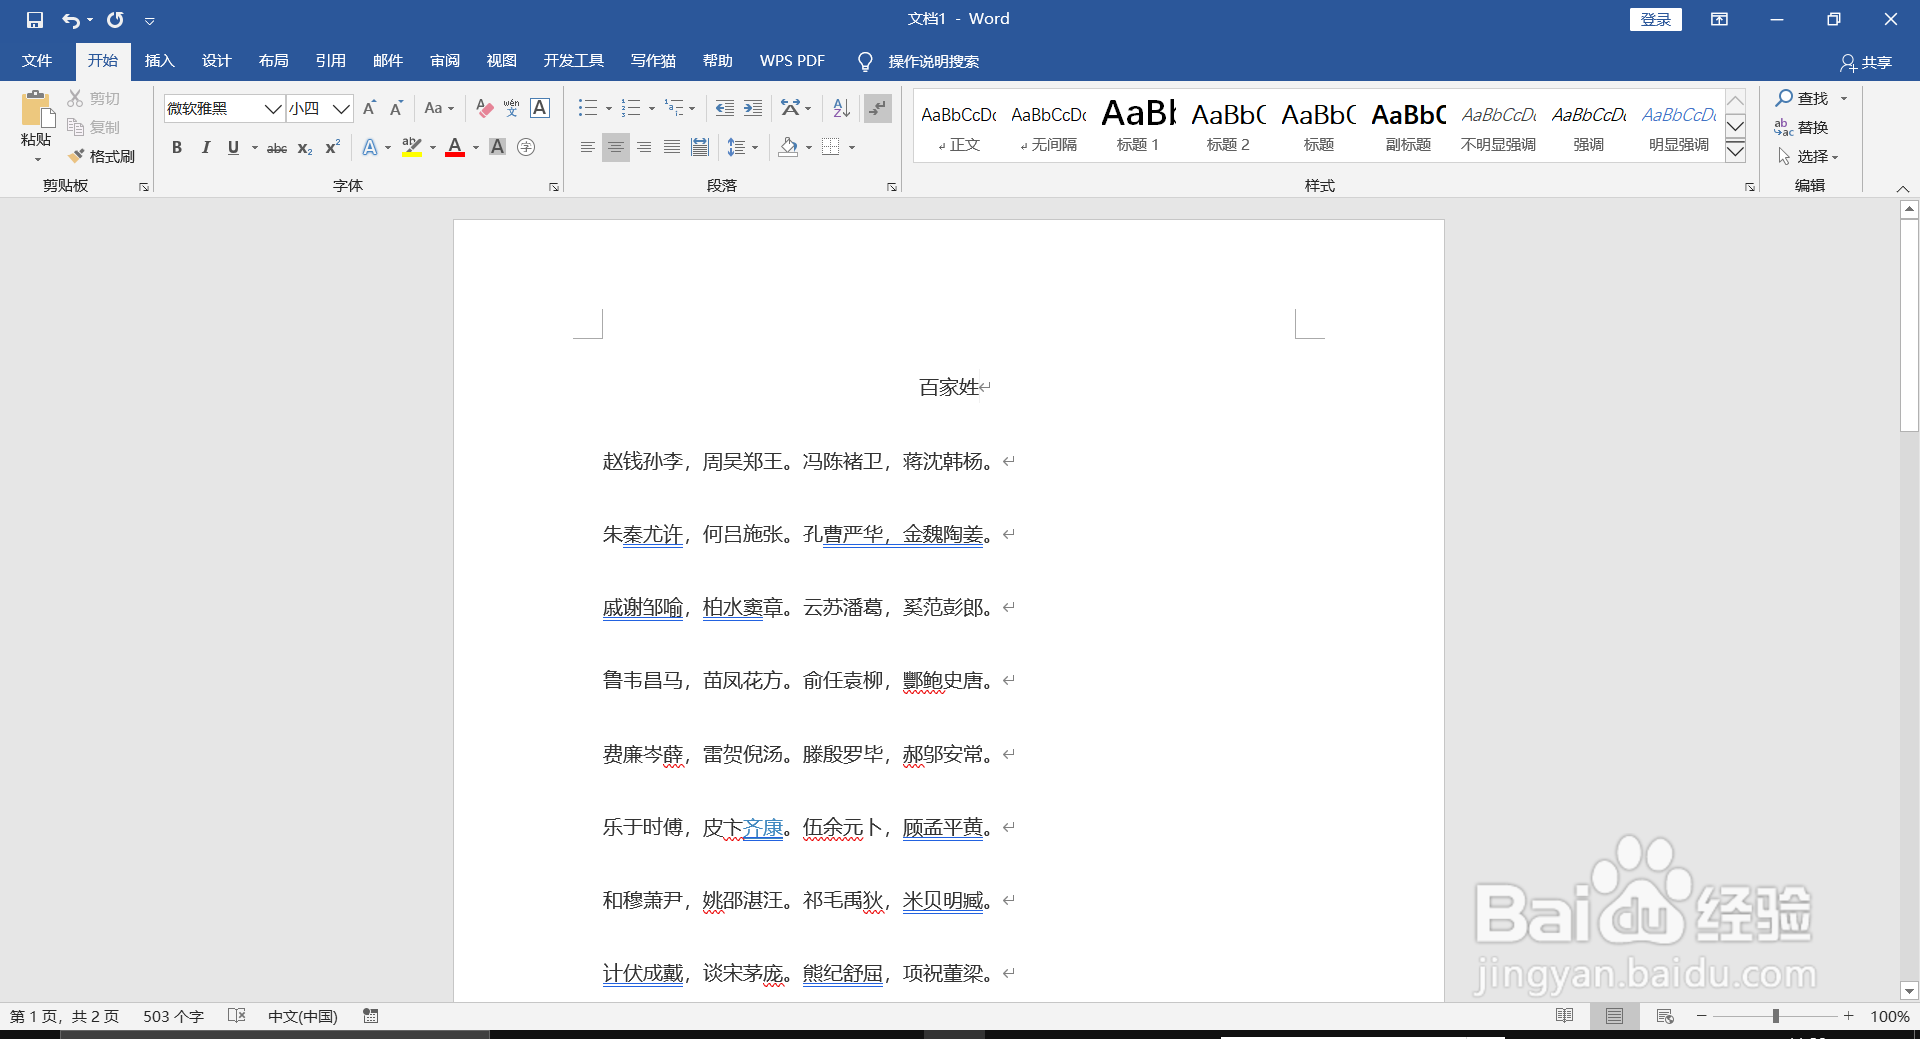Undo the last action
The height and width of the screenshot is (1039, 1920).
pyautogui.click(x=71, y=19)
